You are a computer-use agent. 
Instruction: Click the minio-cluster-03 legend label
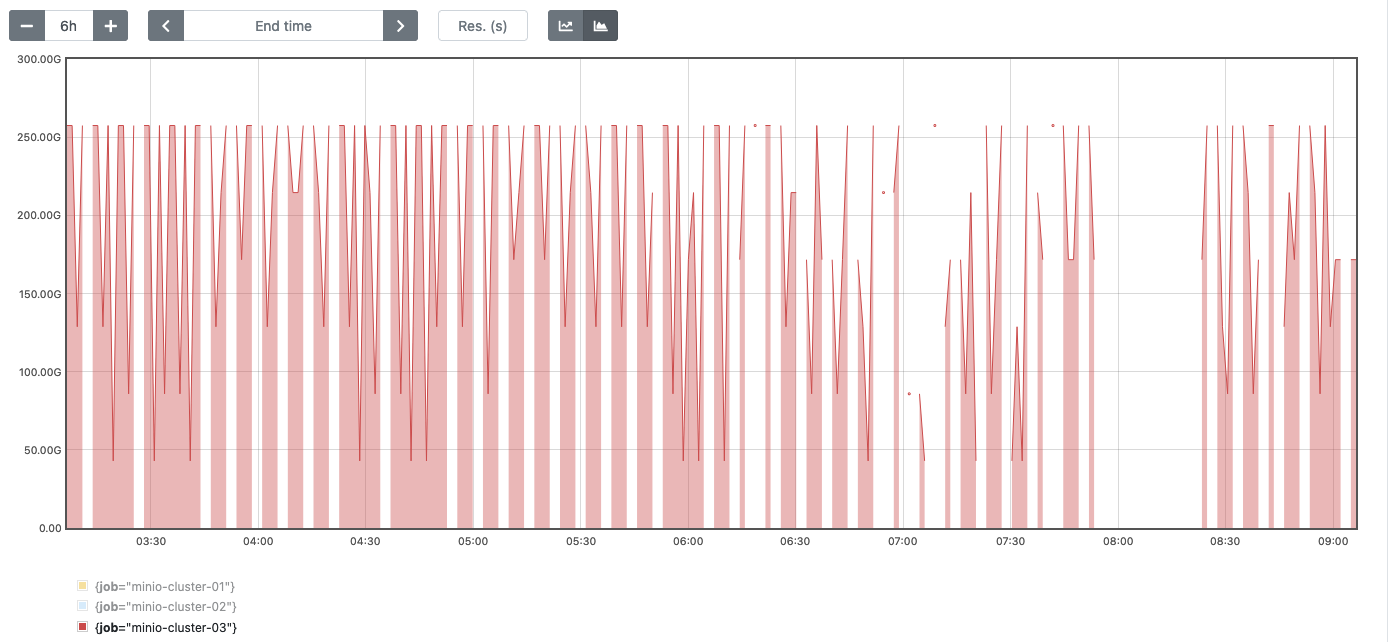click(x=164, y=628)
